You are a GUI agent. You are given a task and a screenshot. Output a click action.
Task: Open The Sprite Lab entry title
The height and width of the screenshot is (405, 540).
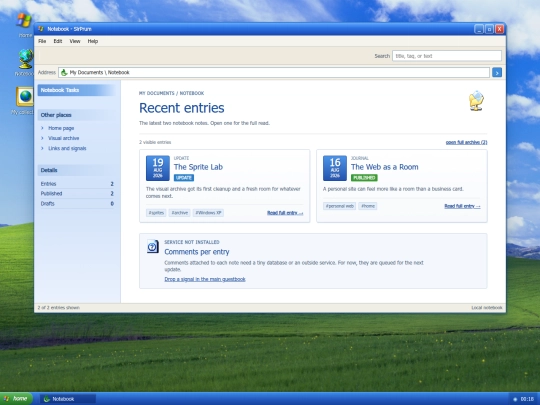click(198, 167)
